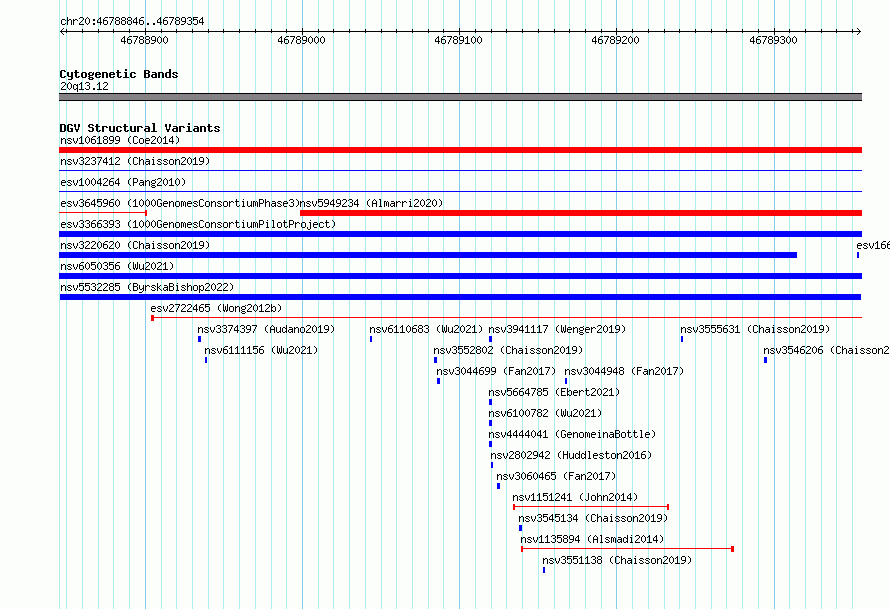Click the nsv1135894 red interval line
The height and width of the screenshot is (609, 890).
(627, 549)
